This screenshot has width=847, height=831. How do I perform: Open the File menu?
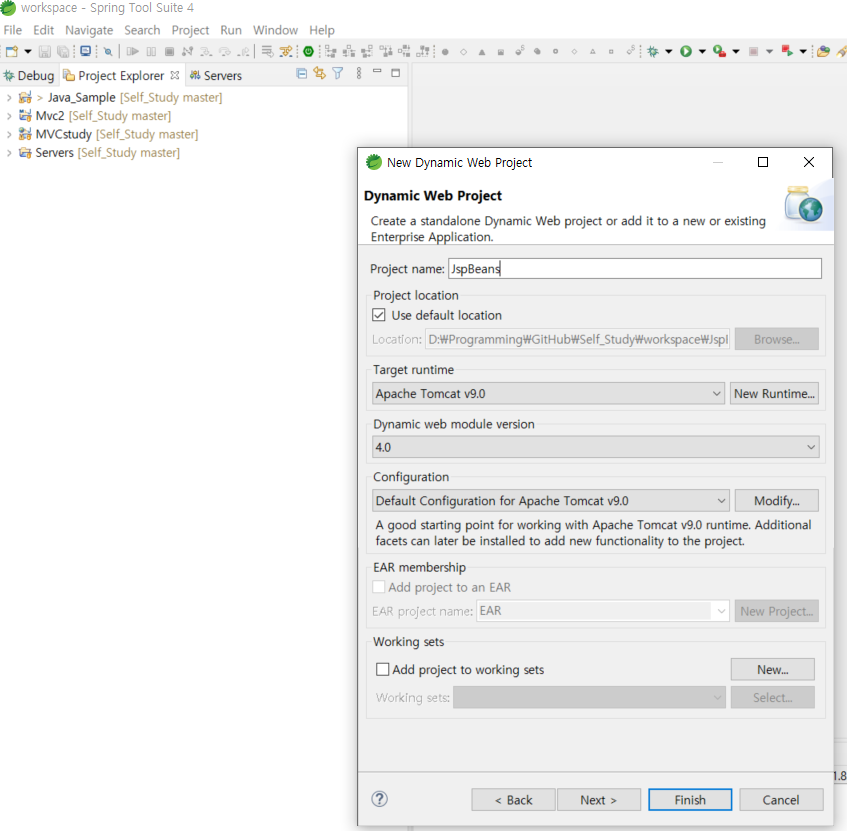click(12, 30)
